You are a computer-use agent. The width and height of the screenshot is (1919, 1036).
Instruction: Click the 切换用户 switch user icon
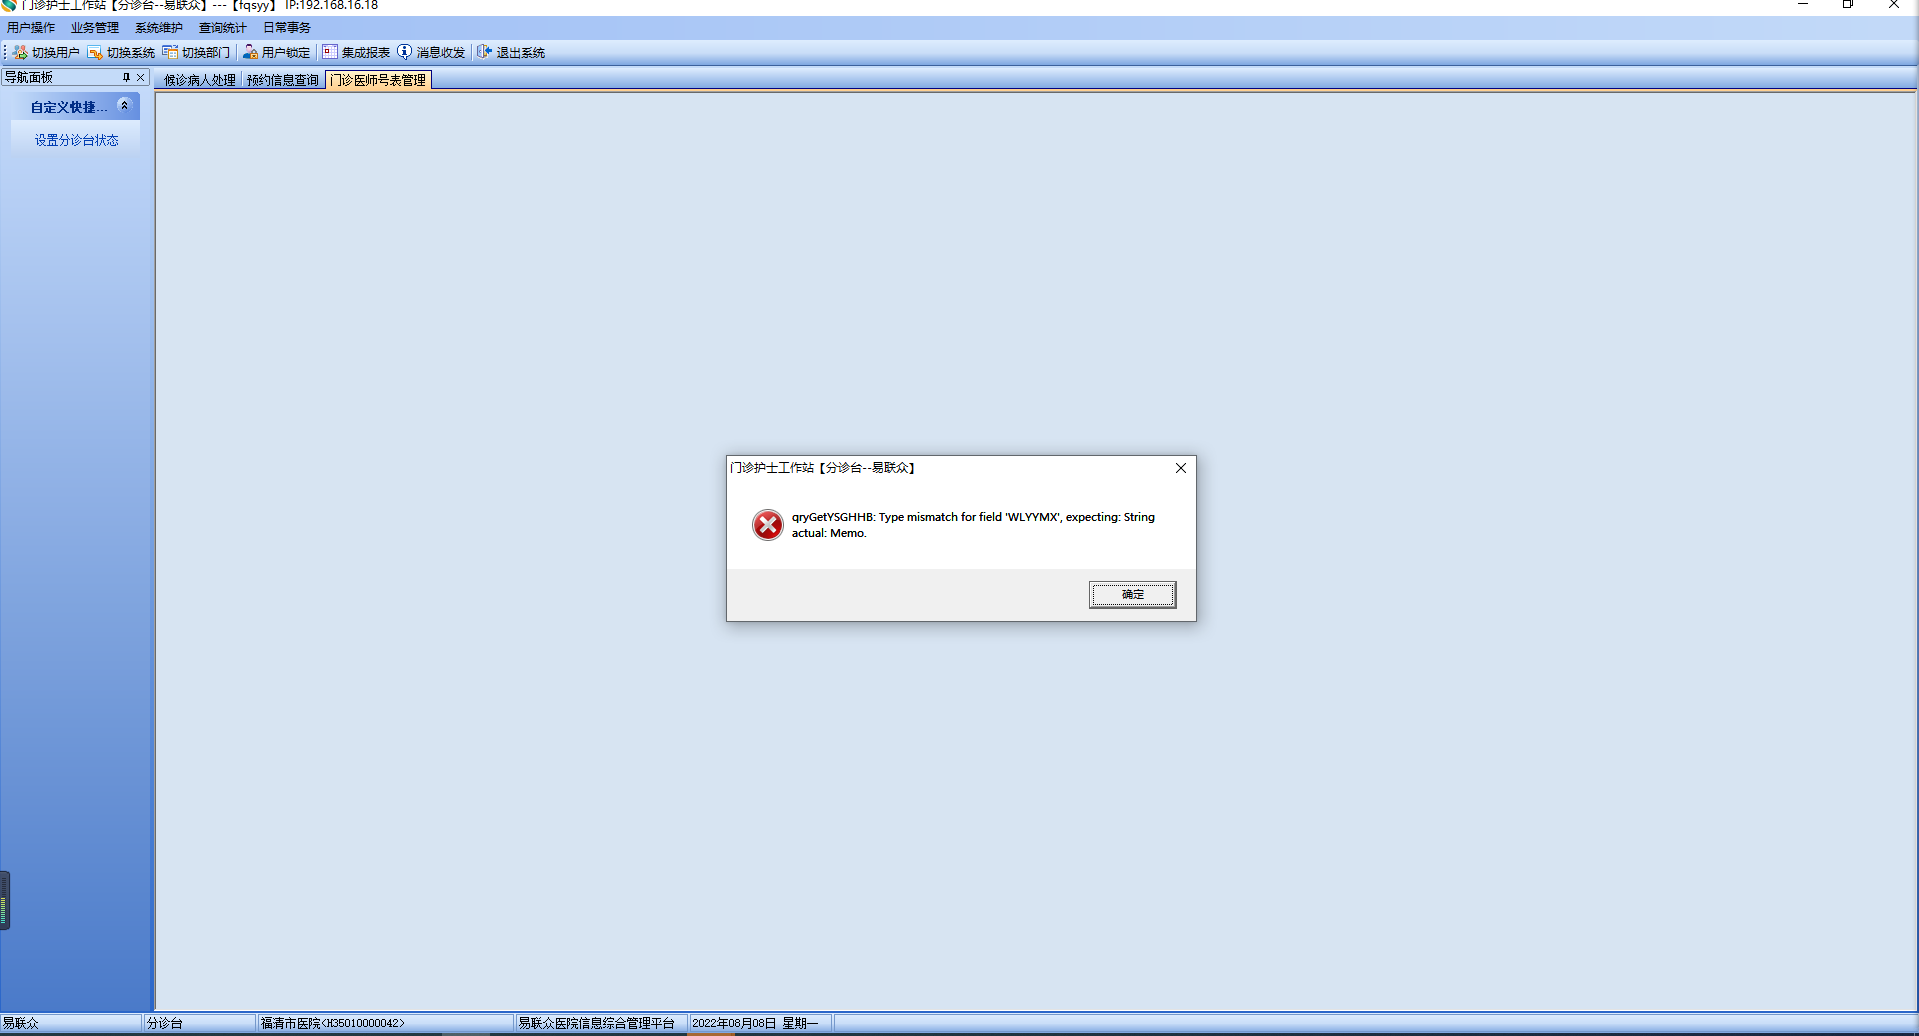point(20,52)
